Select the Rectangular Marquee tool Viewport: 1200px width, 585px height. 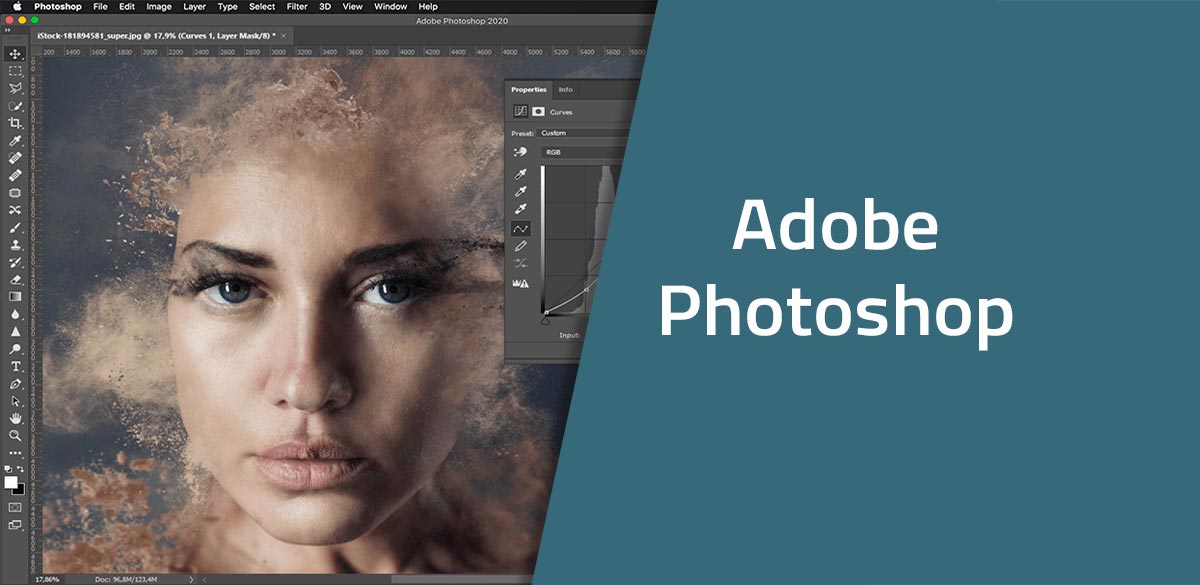[15, 71]
